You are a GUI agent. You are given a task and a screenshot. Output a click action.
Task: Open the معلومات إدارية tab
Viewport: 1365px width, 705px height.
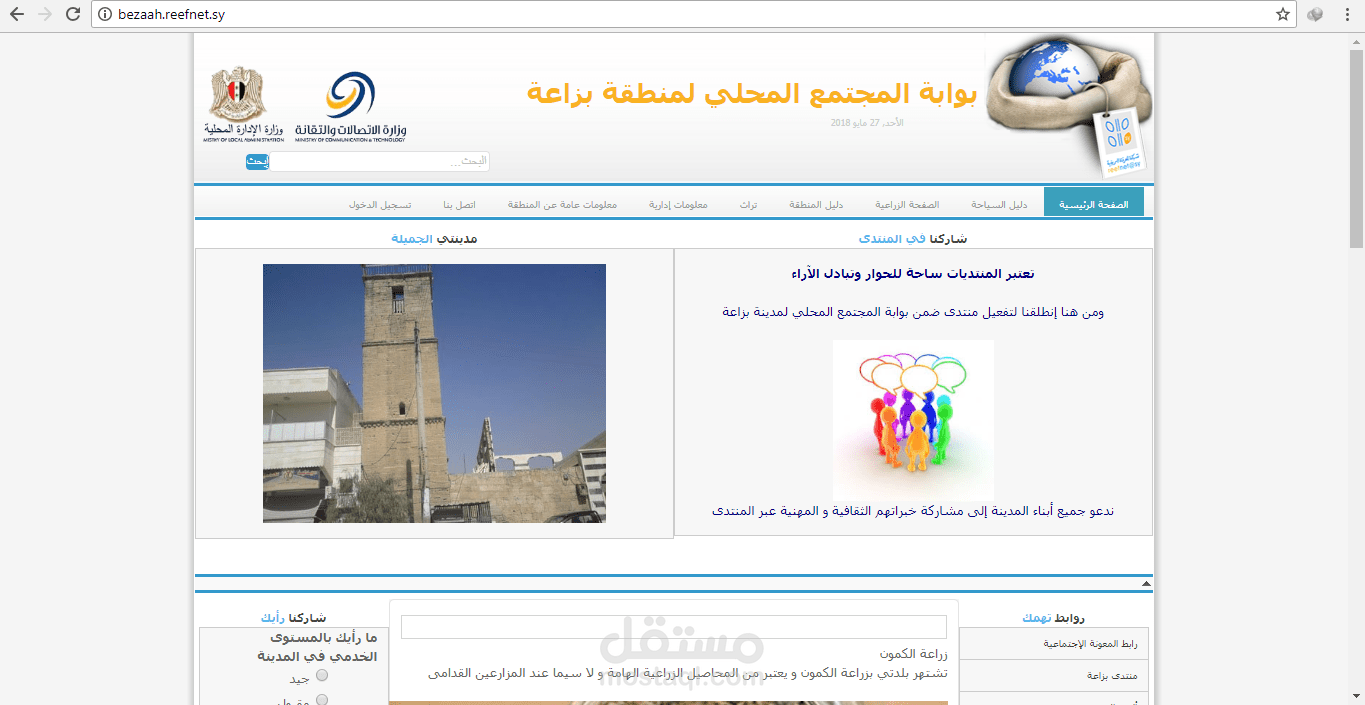coord(677,204)
